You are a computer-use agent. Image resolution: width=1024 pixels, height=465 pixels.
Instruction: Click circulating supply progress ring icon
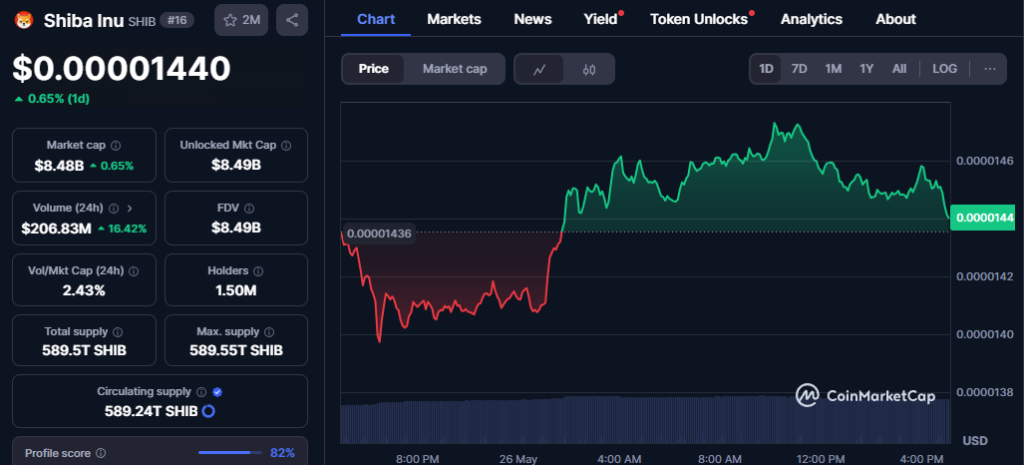click(208, 411)
